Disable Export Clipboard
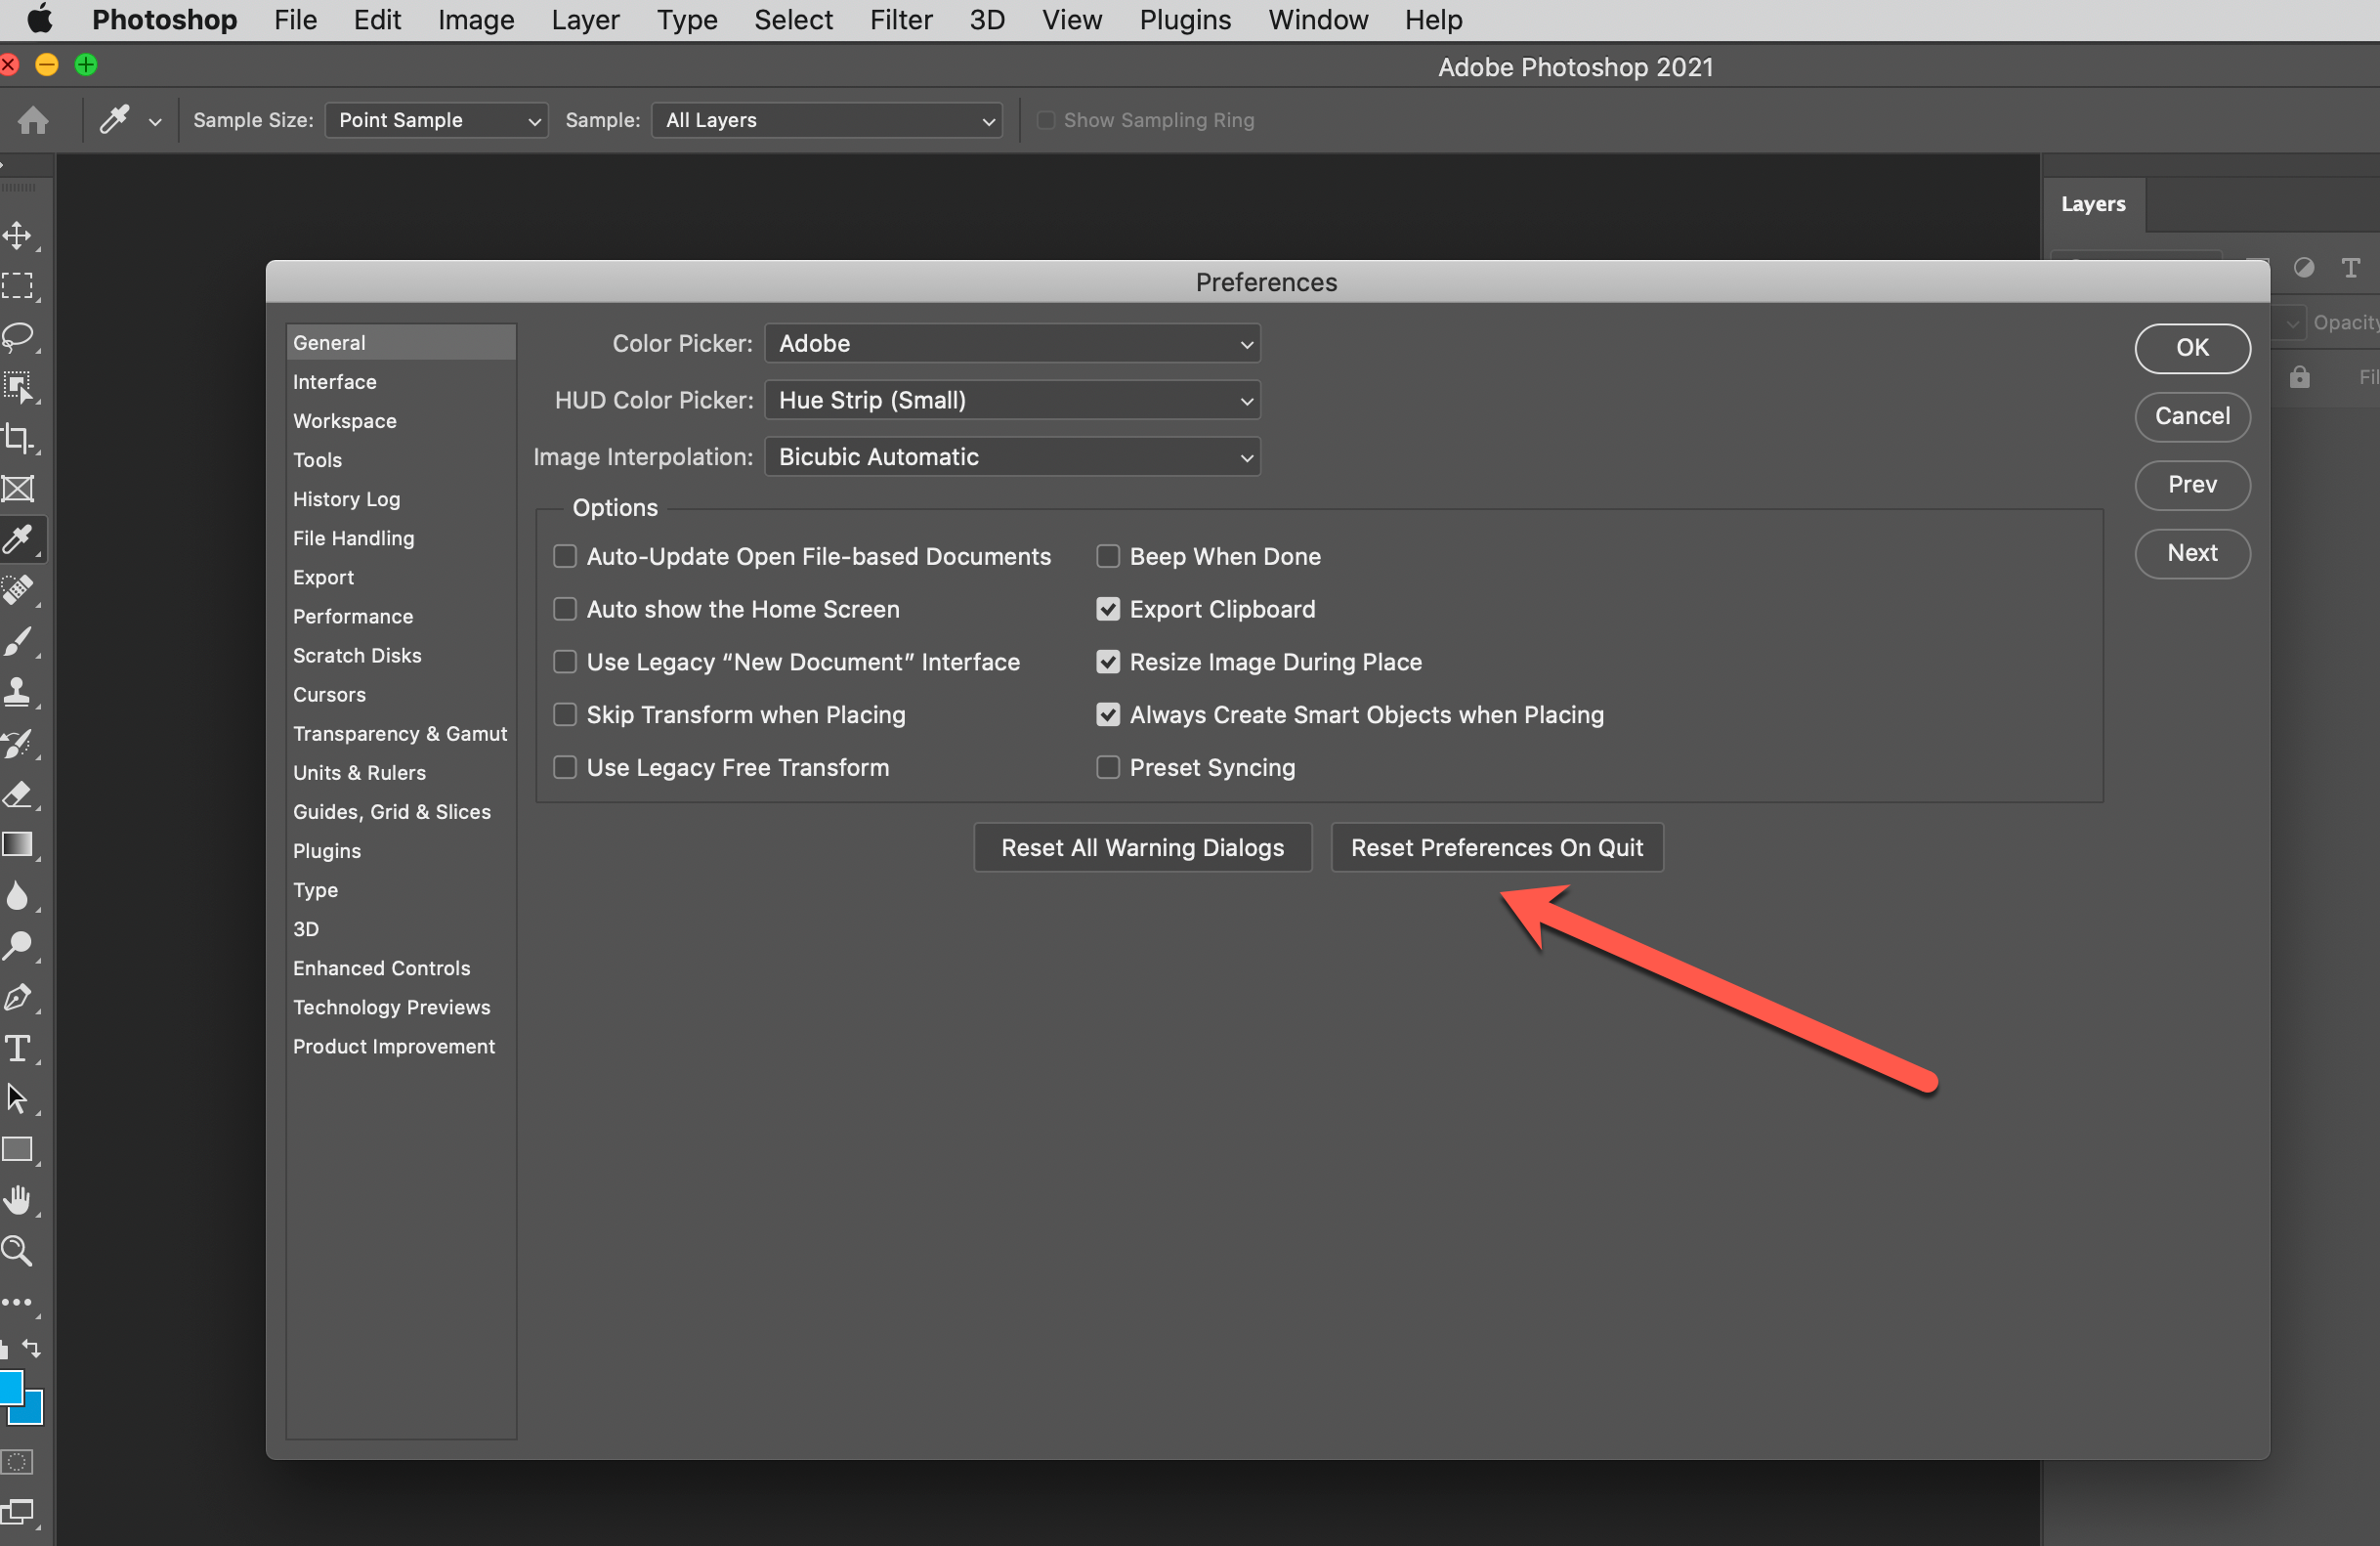Screen dimensions: 2380x1546 pyautogui.click(x=1107, y=609)
